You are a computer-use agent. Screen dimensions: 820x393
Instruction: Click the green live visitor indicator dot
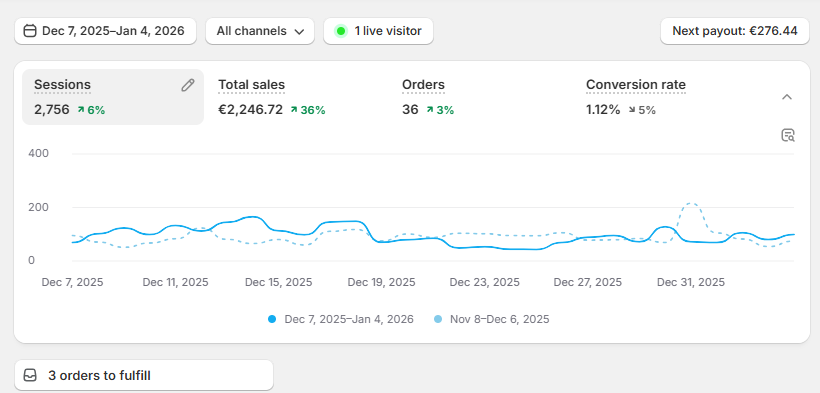click(x=341, y=31)
